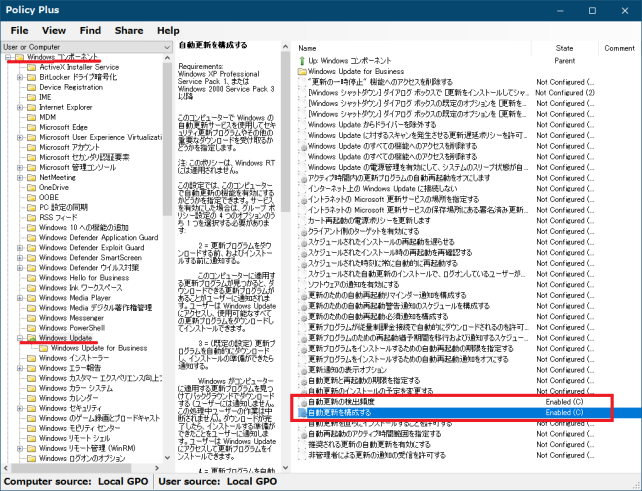Viewport: 642px width, 491px height.
Task: Select the policy 非管理者による更新の通知の受信を許可する
Action: click(x=377, y=455)
